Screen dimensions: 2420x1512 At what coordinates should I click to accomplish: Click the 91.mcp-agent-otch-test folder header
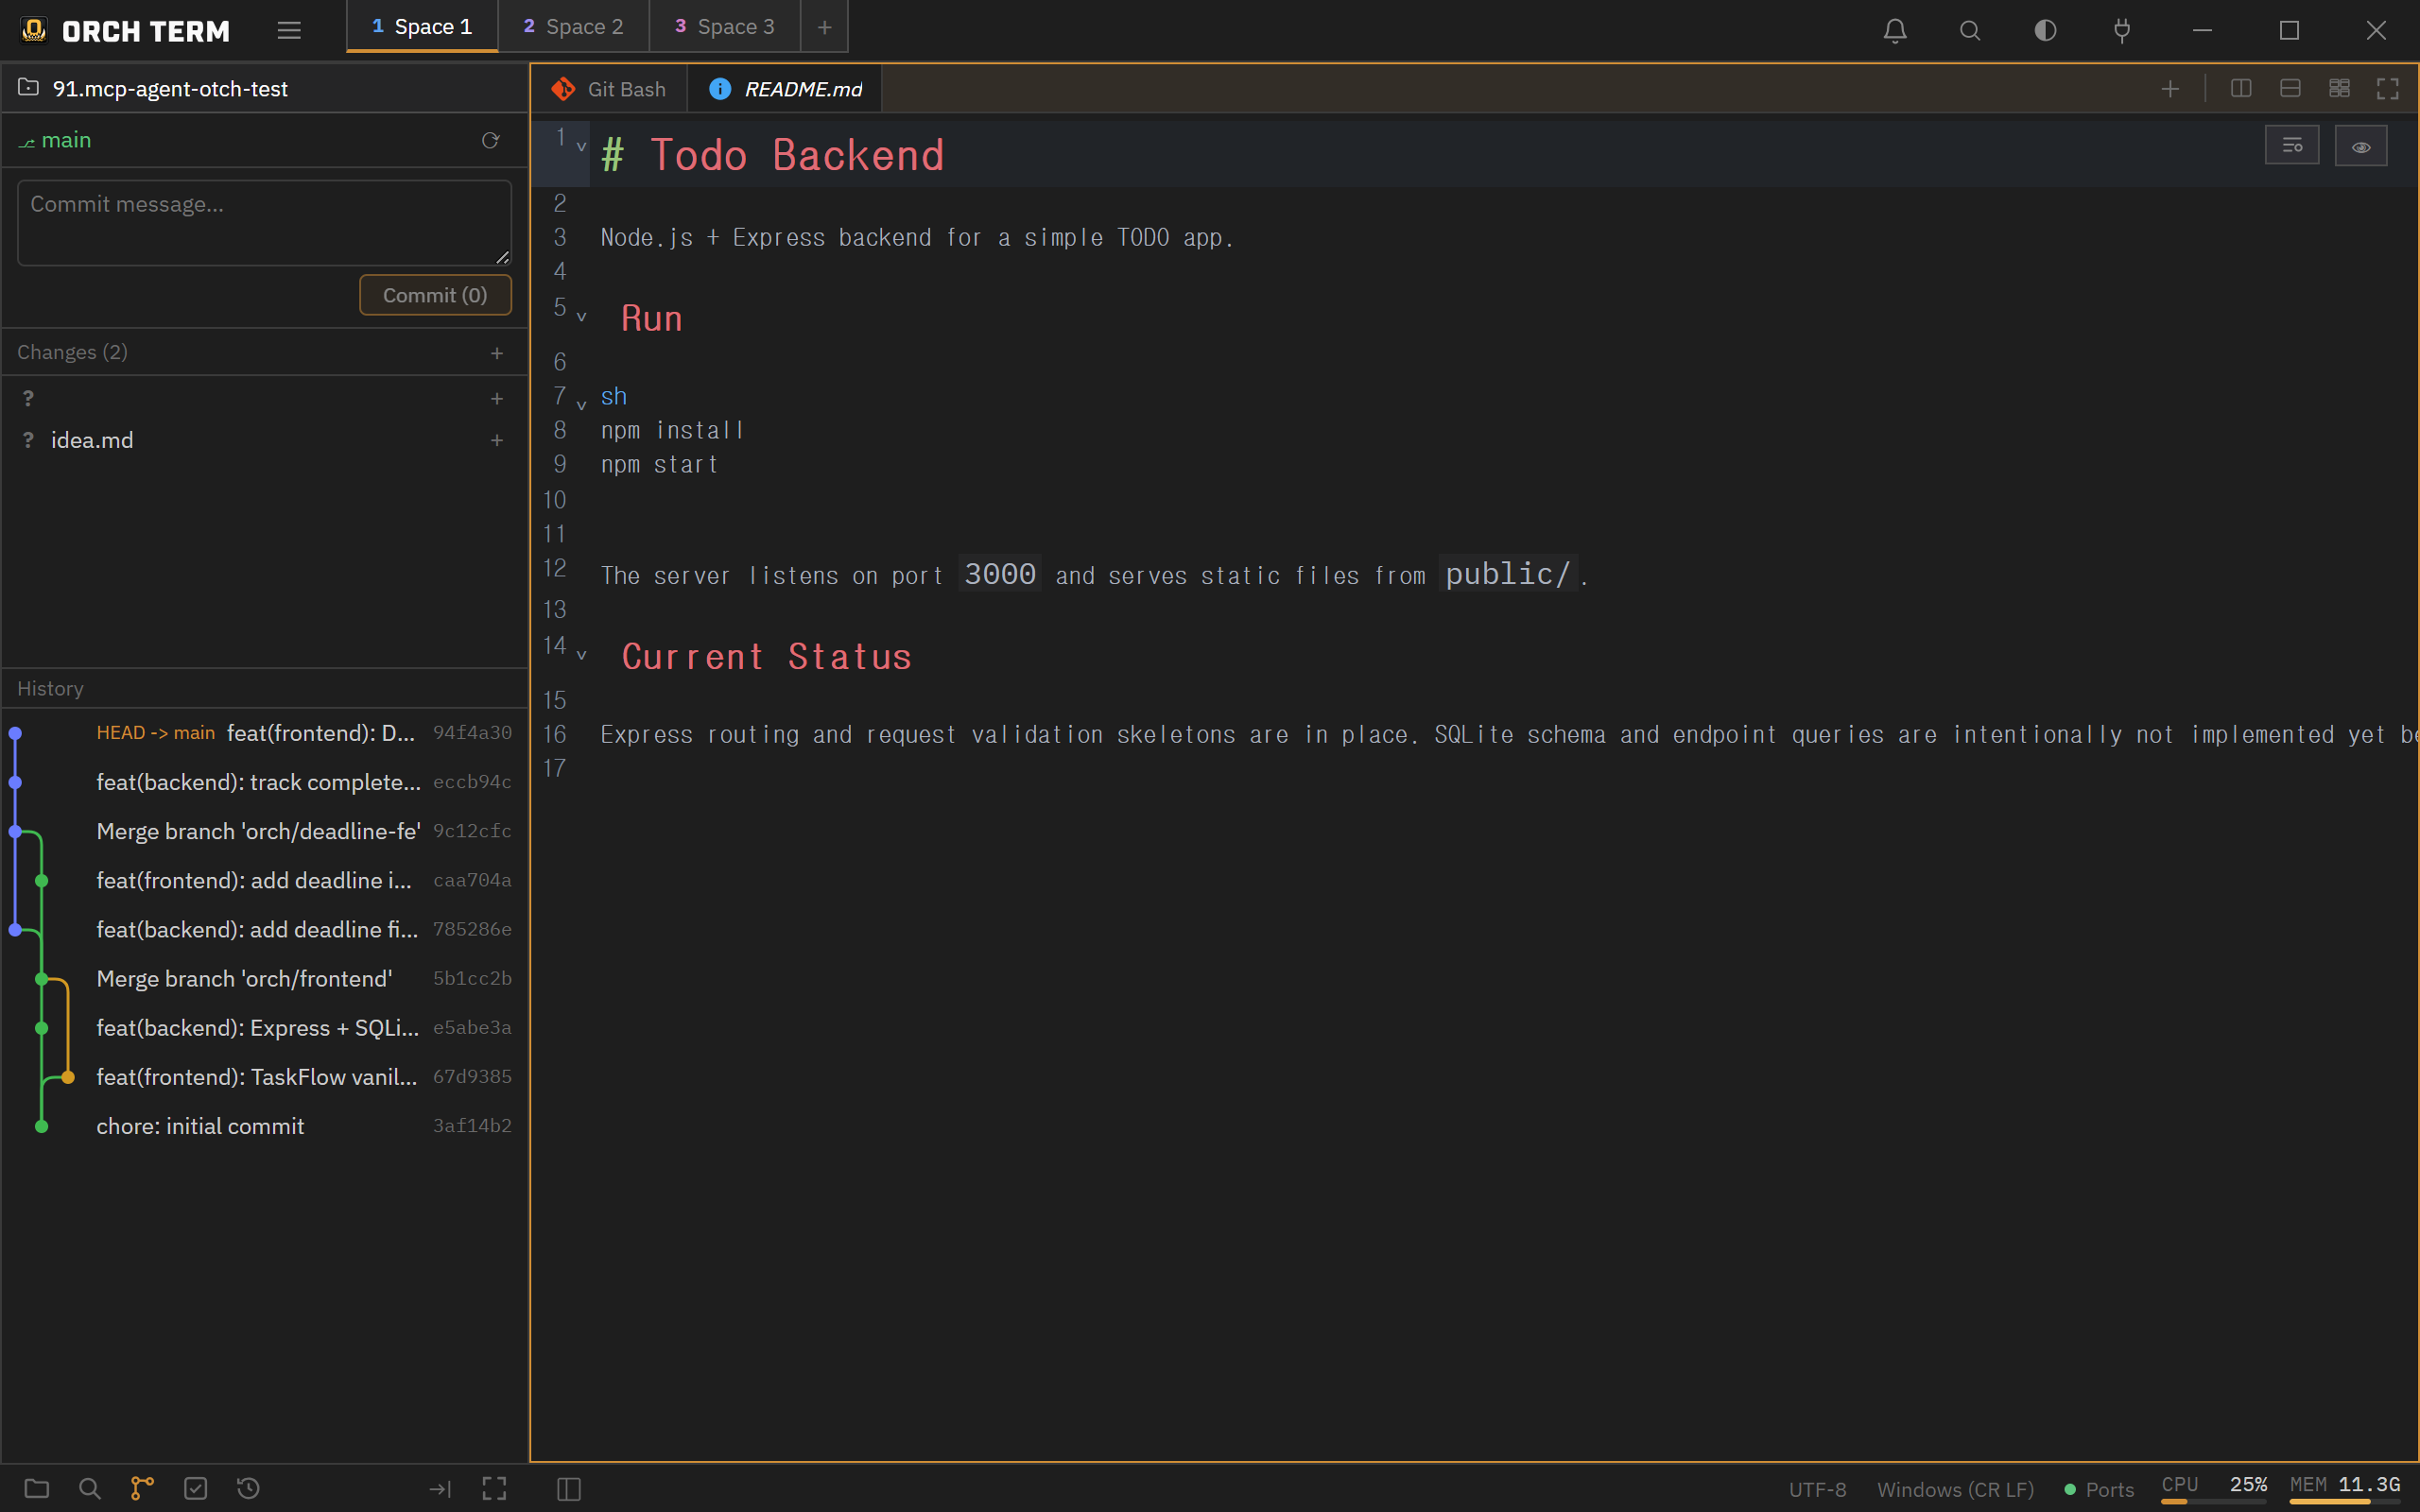[265, 89]
